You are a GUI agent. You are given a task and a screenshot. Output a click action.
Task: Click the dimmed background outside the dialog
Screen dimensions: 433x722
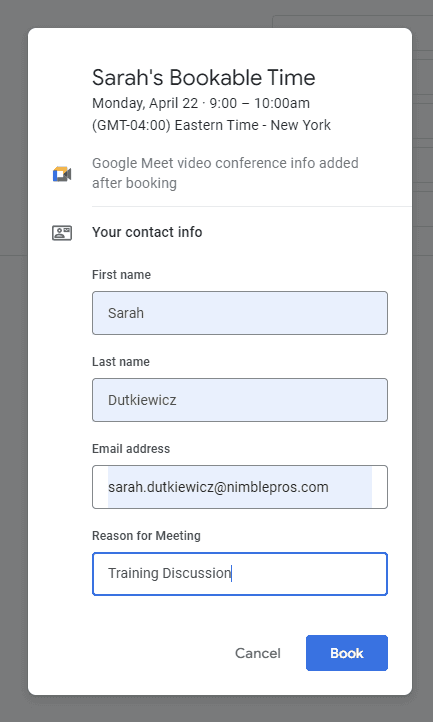pos(13,368)
